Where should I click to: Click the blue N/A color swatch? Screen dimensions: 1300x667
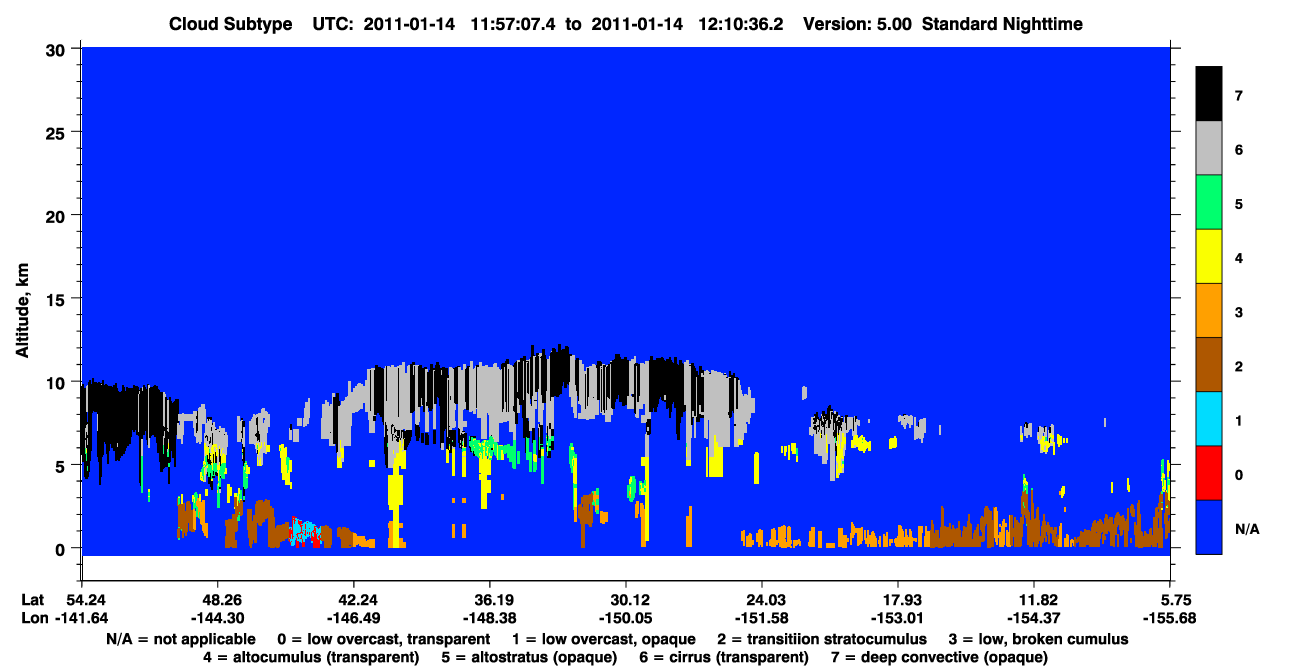pyautogui.click(x=1209, y=526)
